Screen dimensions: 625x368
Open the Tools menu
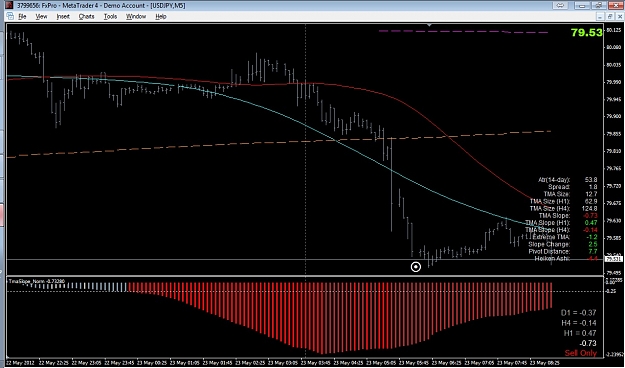point(110,16)
